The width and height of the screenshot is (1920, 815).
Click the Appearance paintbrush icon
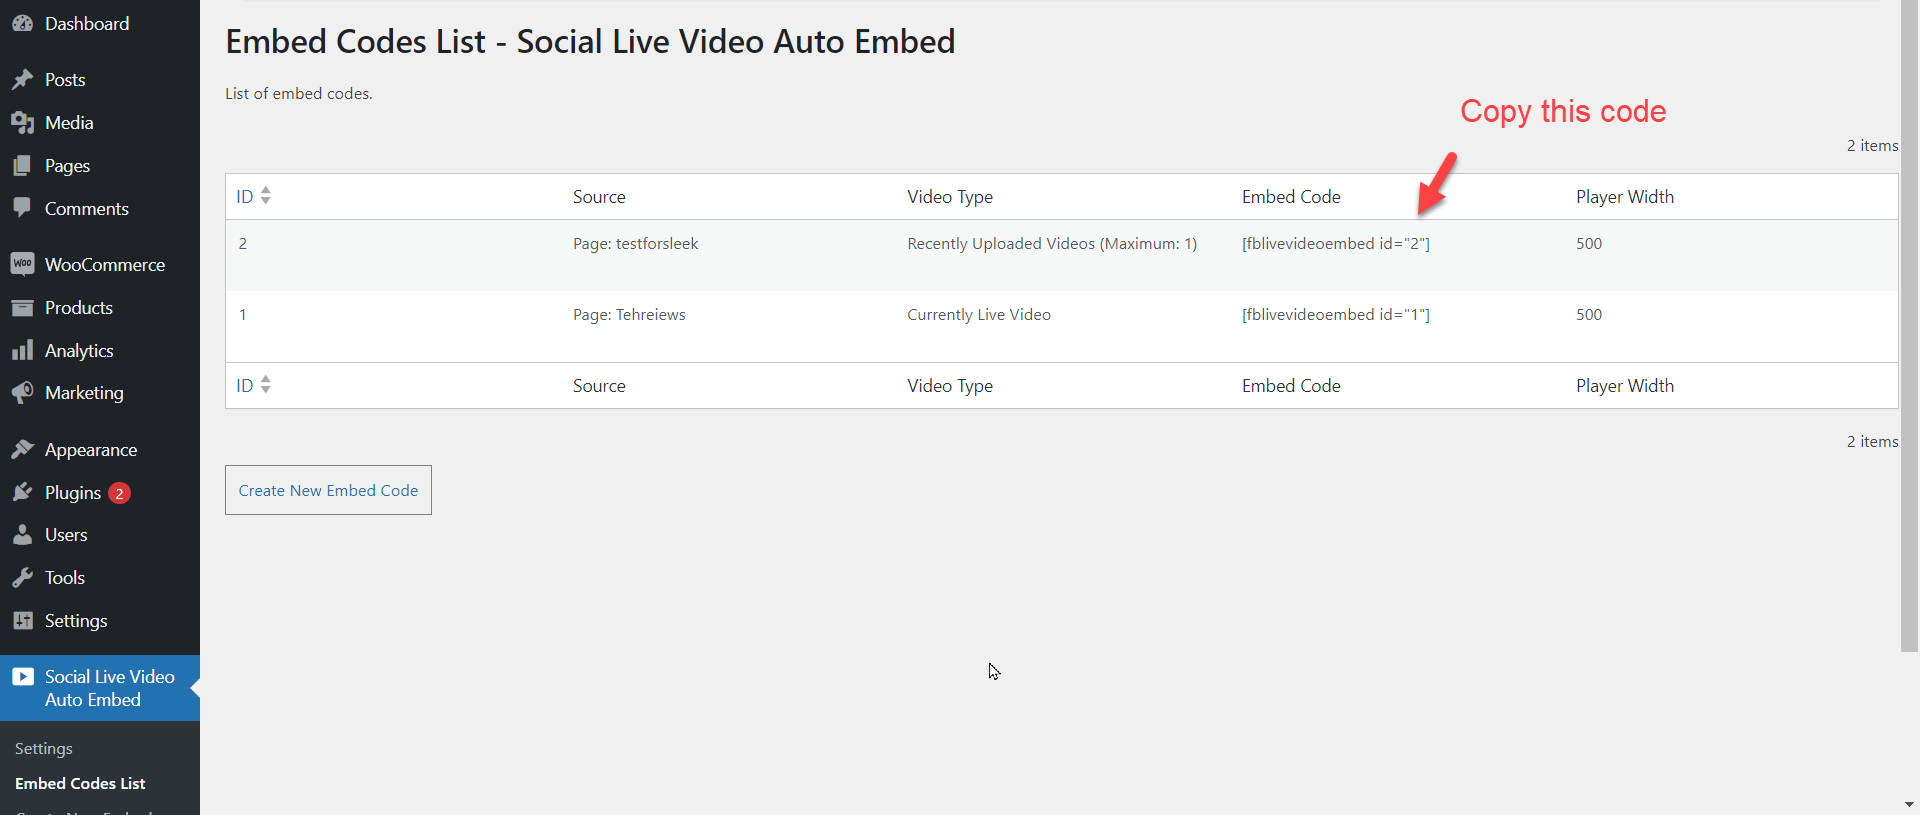pos(22,450)
